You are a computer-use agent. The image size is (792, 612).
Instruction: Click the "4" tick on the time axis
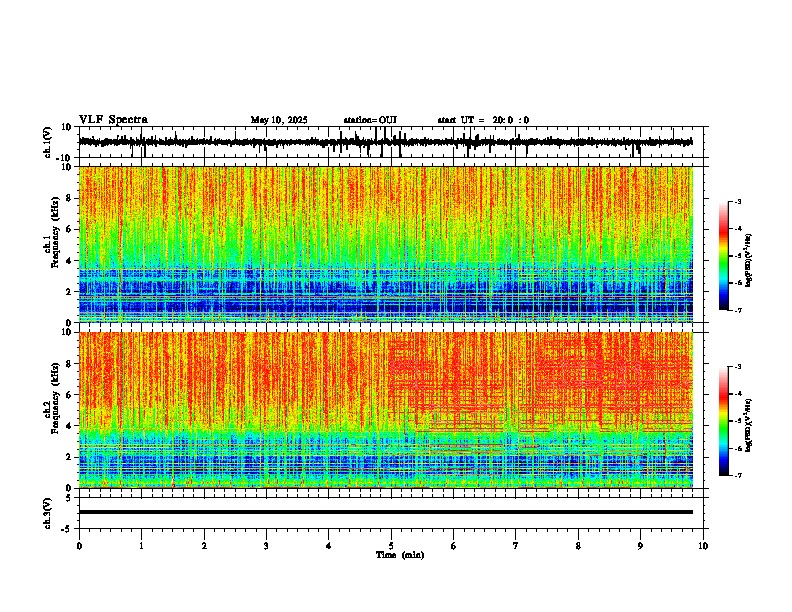(329, 546)
